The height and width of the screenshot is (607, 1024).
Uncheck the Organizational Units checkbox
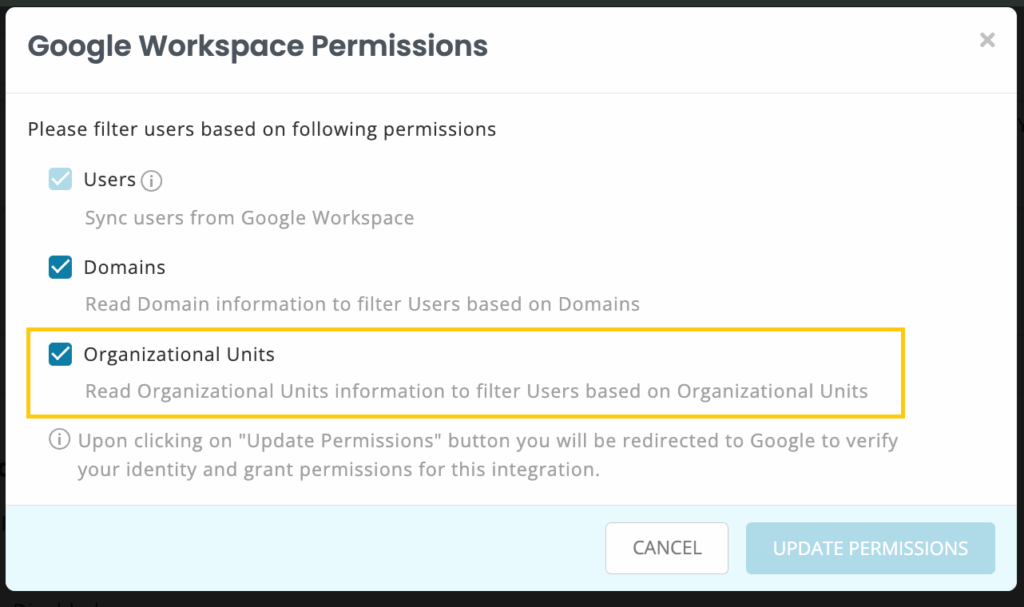click(61, 354)
